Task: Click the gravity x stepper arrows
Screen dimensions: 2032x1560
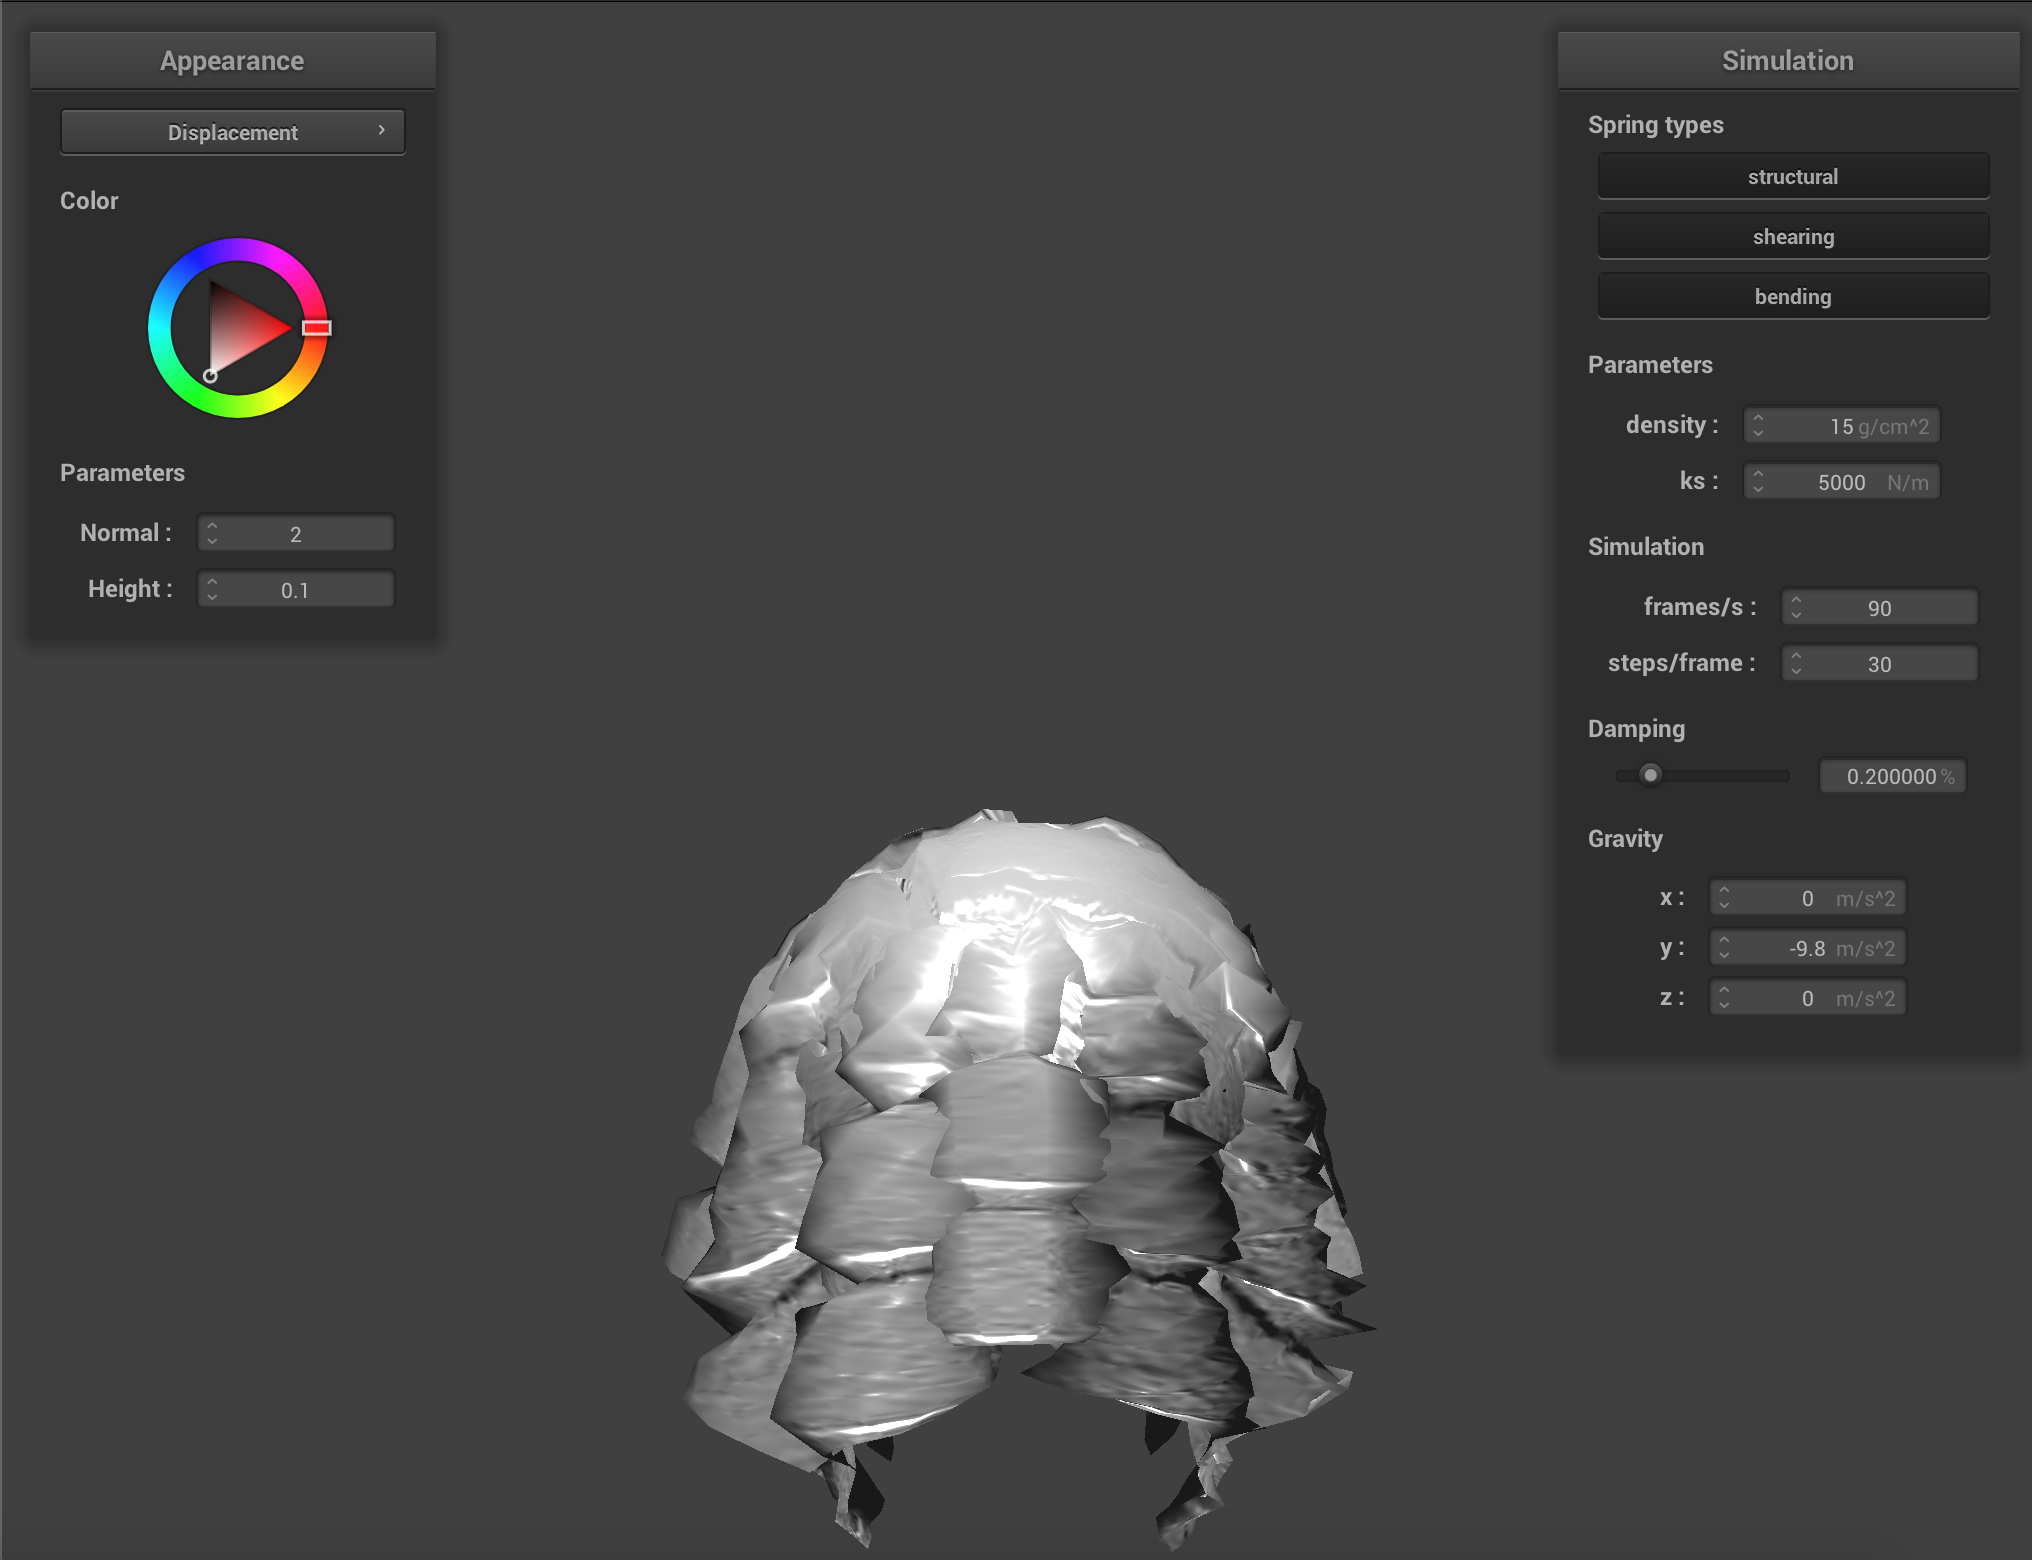Action: pos(1724,898)
